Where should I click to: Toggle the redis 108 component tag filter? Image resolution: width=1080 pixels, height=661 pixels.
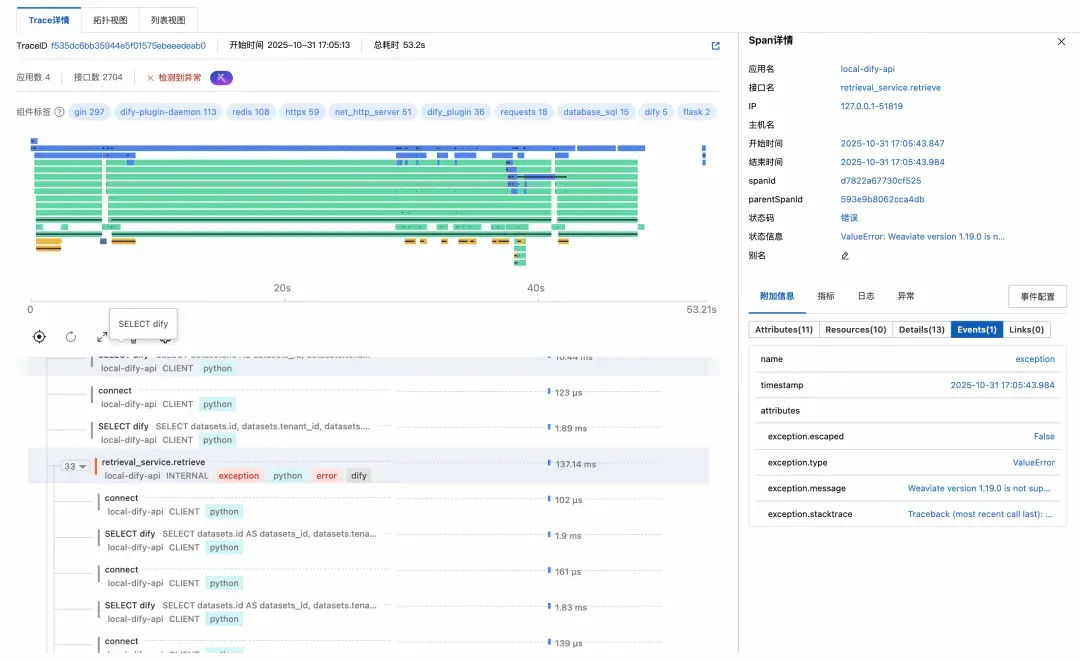coord(250,112)
